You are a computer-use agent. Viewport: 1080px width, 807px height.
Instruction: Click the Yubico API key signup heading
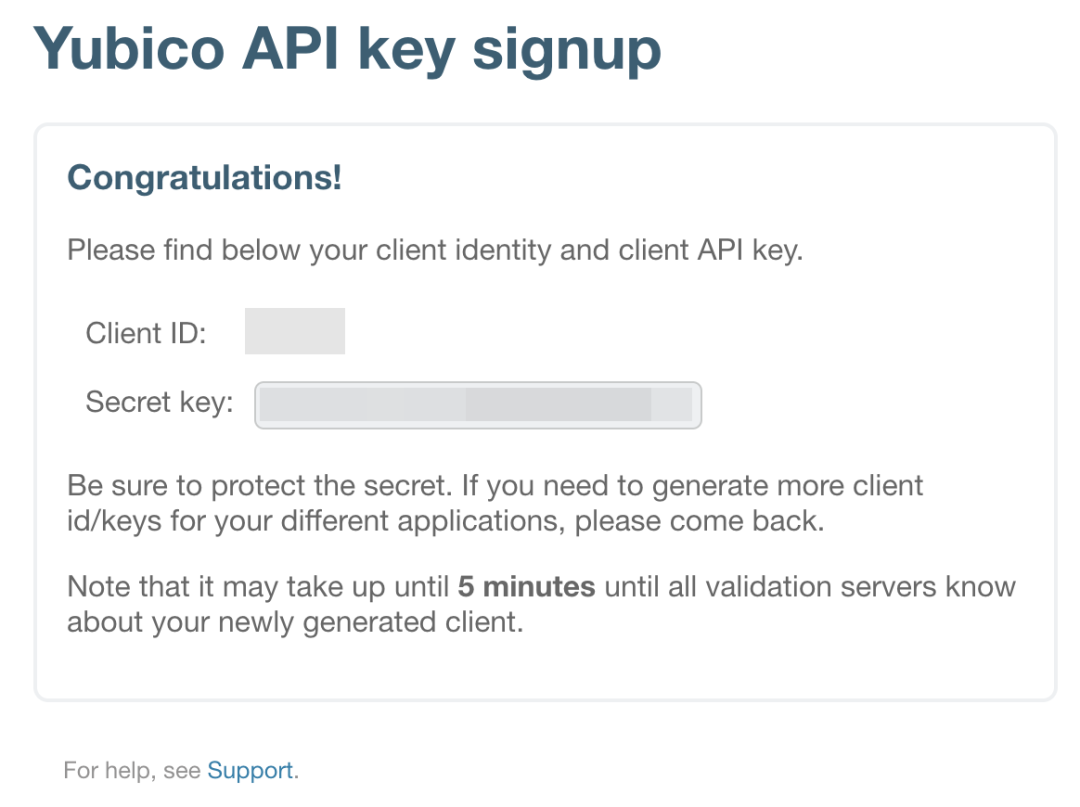click(347, 48)
